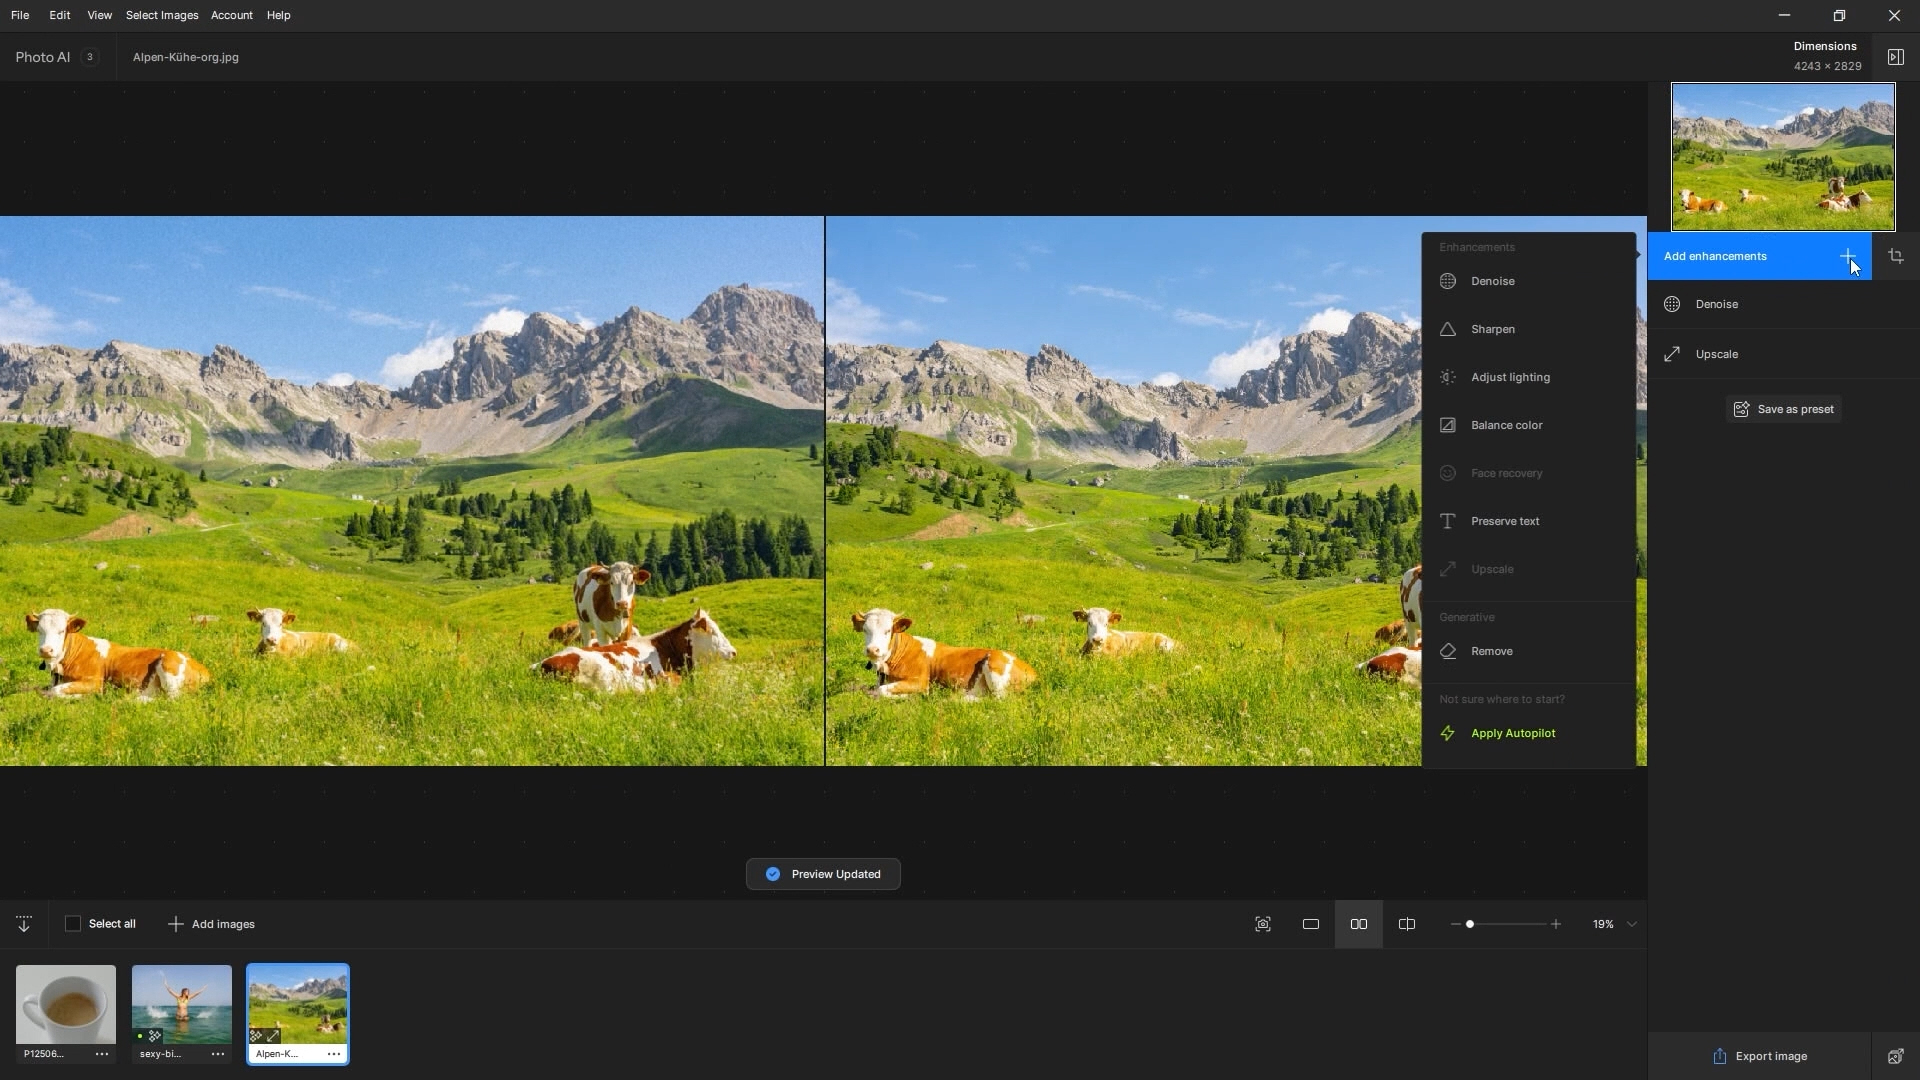Click Save as preset button

(1784, 409)
